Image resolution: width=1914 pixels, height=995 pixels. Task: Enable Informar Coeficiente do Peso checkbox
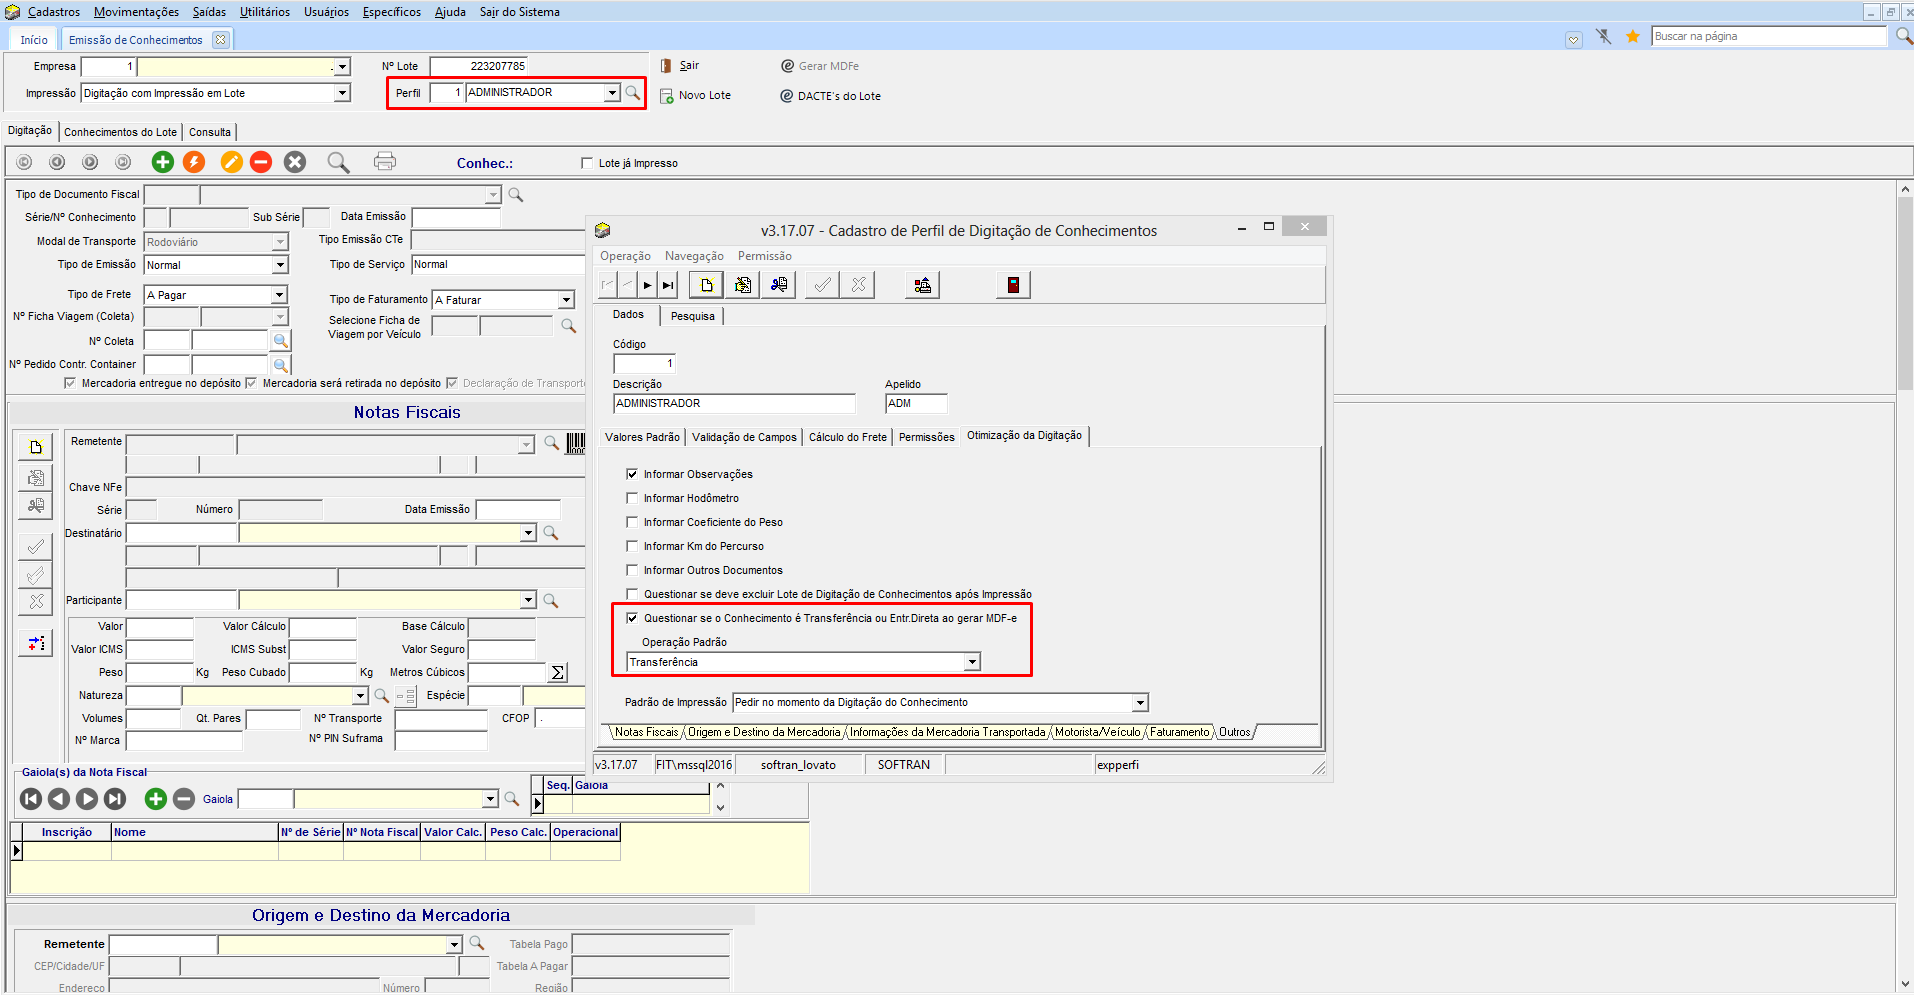(x=632, y=522)
